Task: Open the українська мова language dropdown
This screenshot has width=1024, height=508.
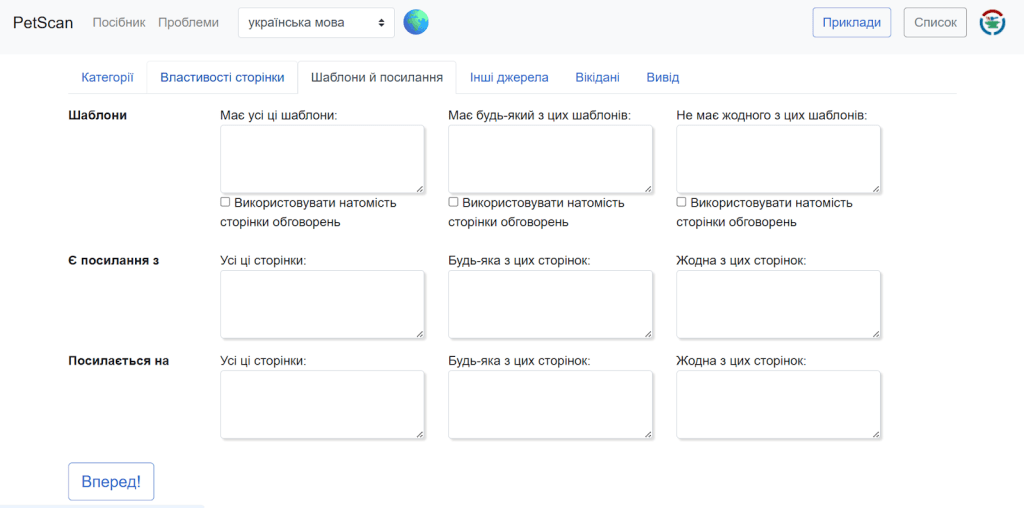Action: (x=316, y=22)
